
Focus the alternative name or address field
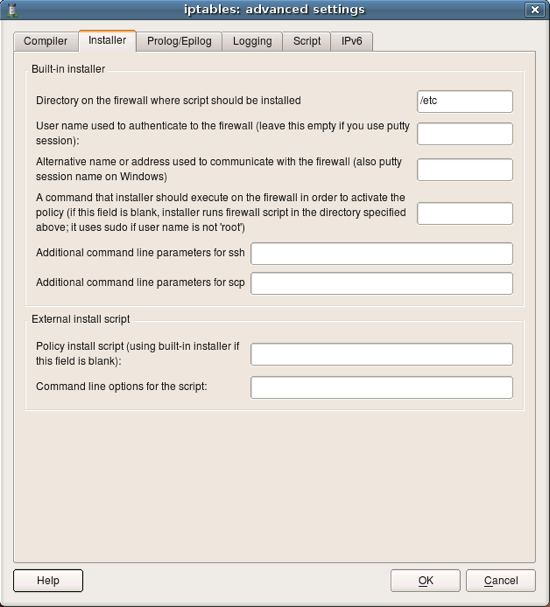pos(465,169)
